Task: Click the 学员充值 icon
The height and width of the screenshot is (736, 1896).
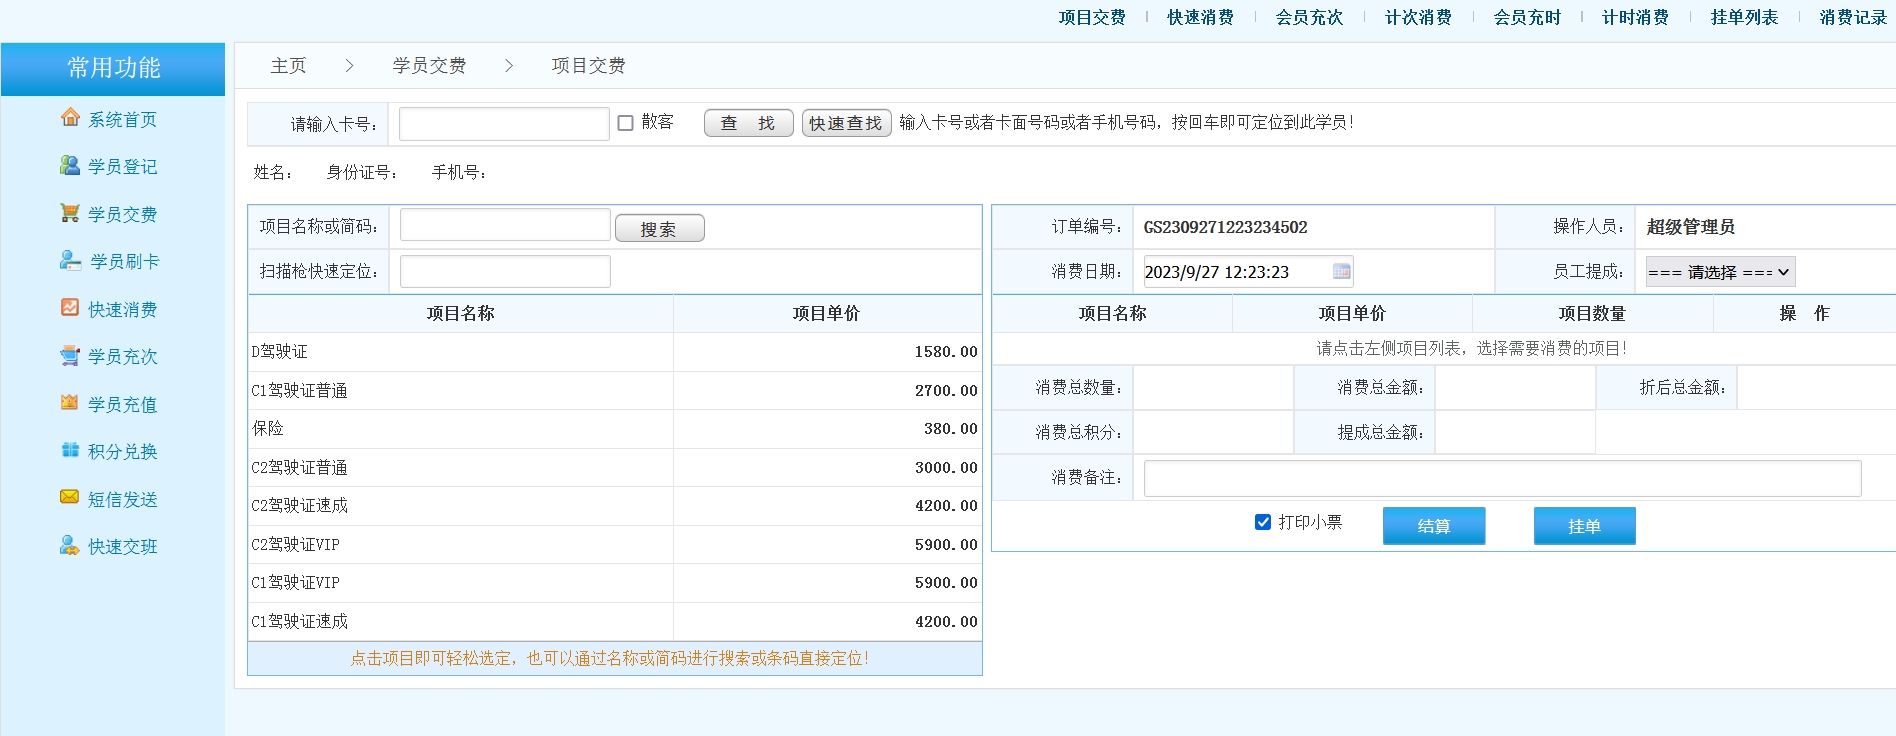Action: pyautogui.click(x=70, y=402)
